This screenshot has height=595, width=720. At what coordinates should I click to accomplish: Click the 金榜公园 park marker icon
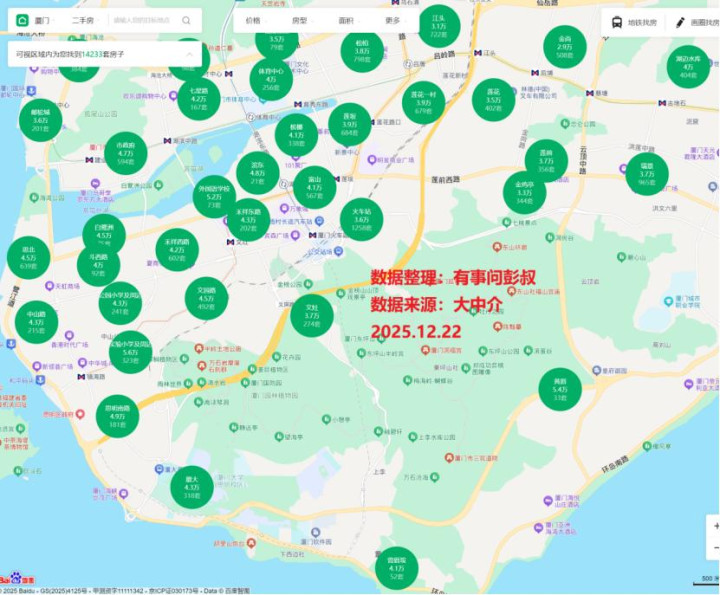point(308,284)
